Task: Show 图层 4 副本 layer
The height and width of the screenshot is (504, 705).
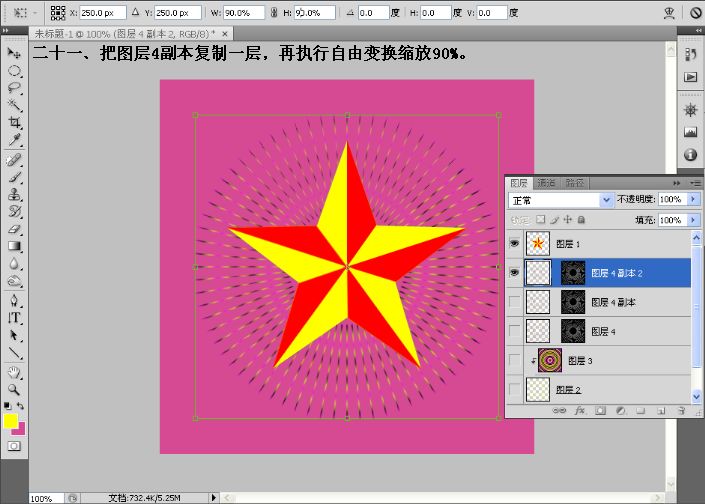Action: click(514, 302)
